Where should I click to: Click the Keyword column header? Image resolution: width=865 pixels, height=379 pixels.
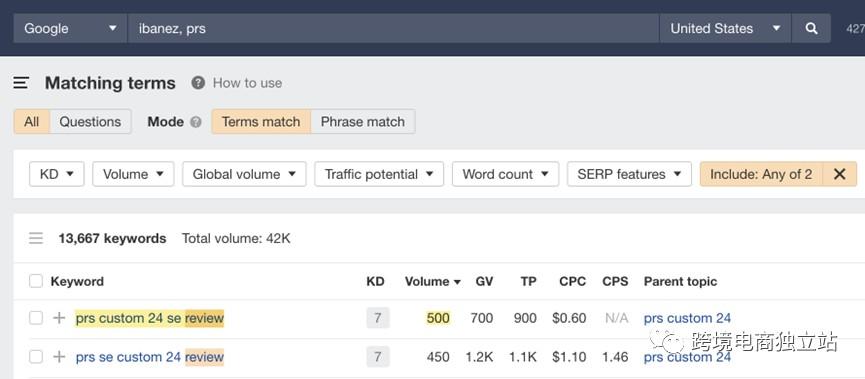(x=77, y=281)
